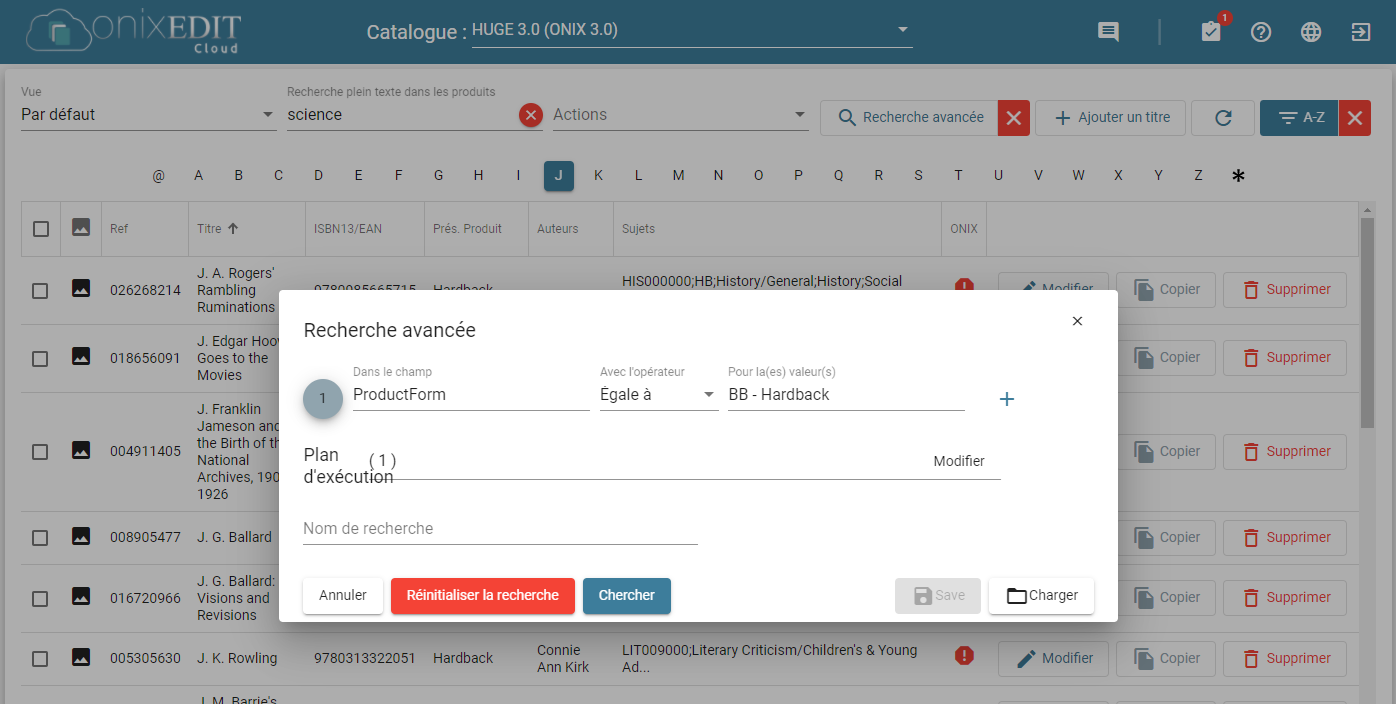Click the image icon in row 004911405

(x=81, y=450)
